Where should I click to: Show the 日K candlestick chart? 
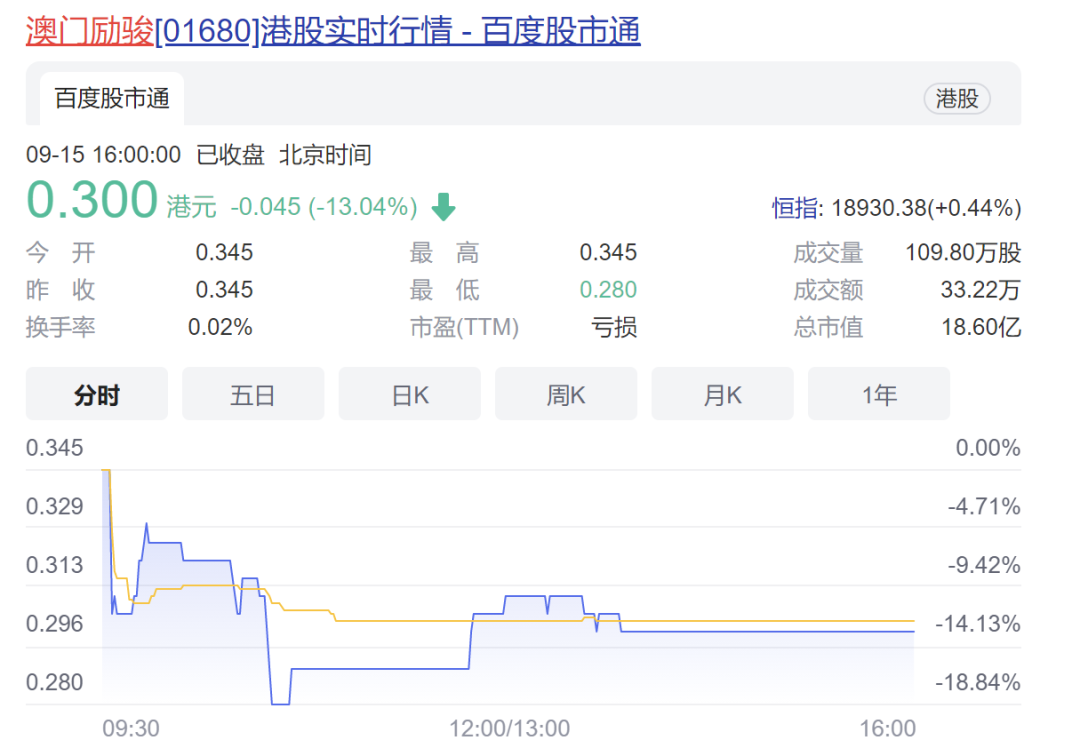[409, 395]
